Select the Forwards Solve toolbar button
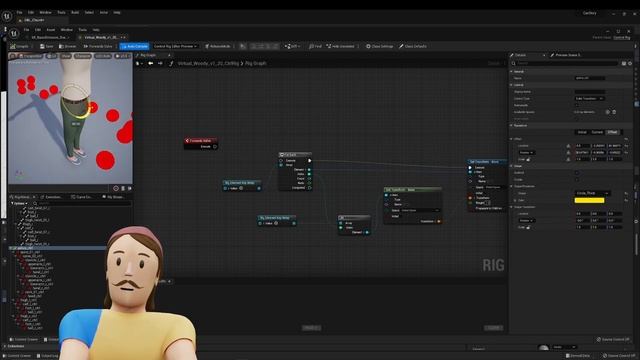640x360 pixels. [x=98, y=47]
